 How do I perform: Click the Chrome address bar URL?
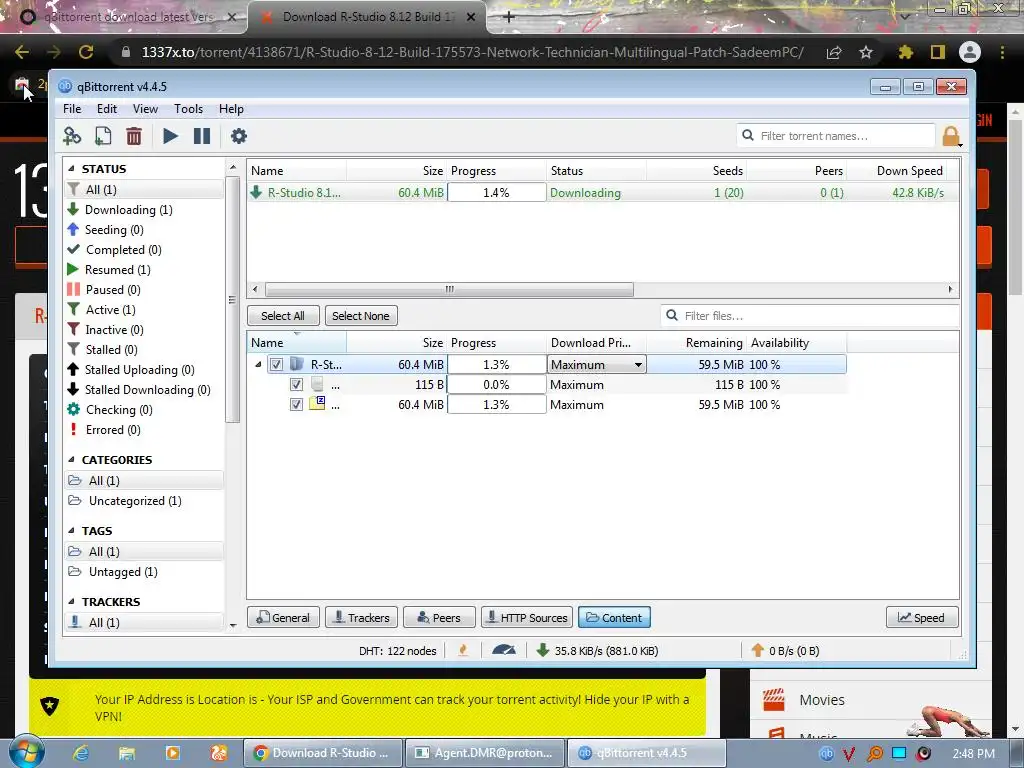coord(472,52)
